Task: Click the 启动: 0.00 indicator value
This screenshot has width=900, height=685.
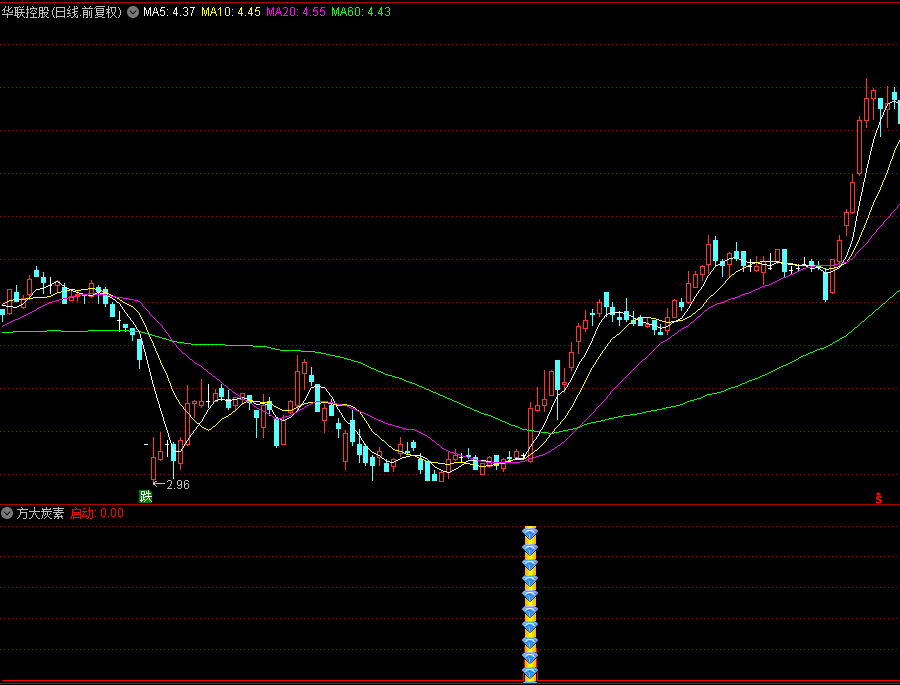Action: click(x=97, y=513)
